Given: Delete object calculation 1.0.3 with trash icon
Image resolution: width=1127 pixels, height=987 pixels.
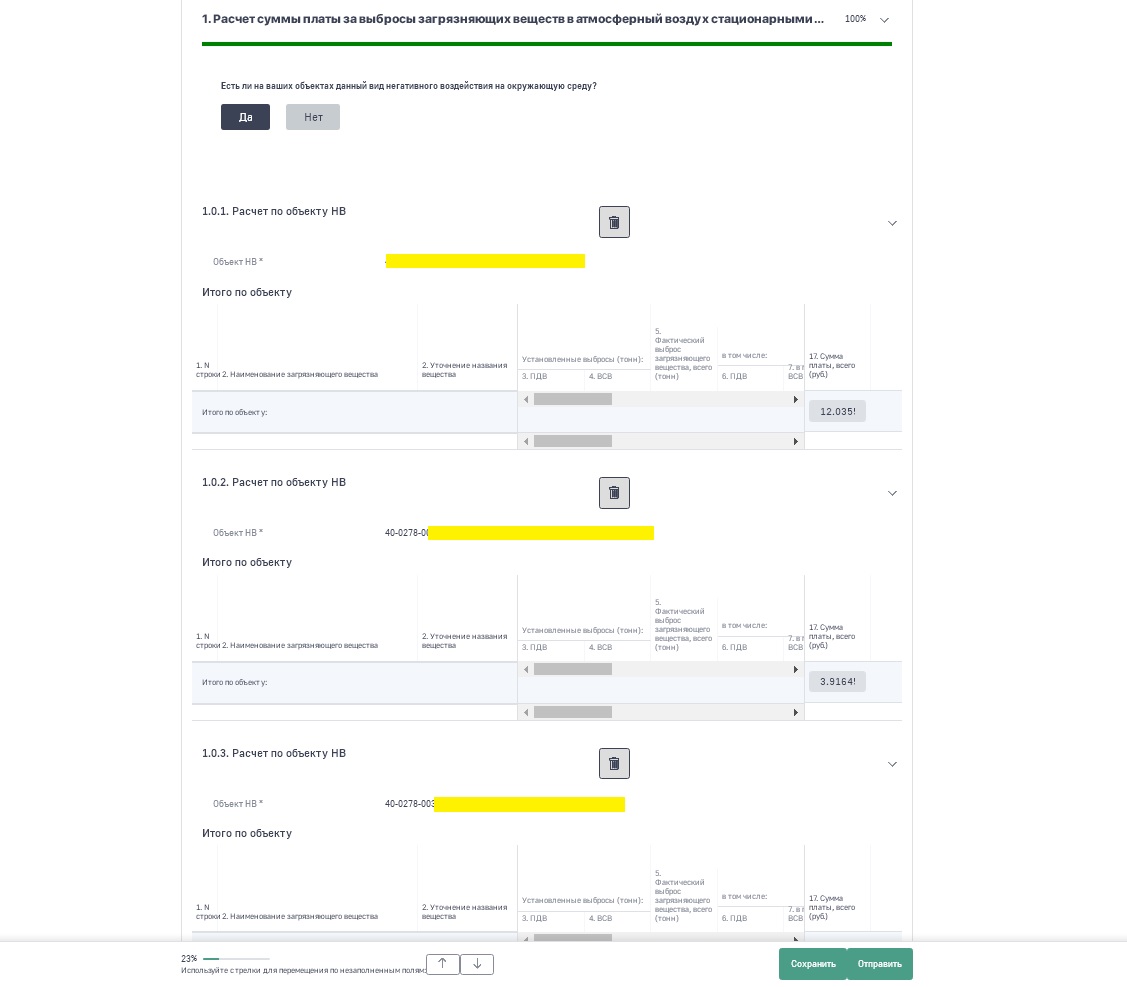Looking at the screenshot, I should (614, 764).
